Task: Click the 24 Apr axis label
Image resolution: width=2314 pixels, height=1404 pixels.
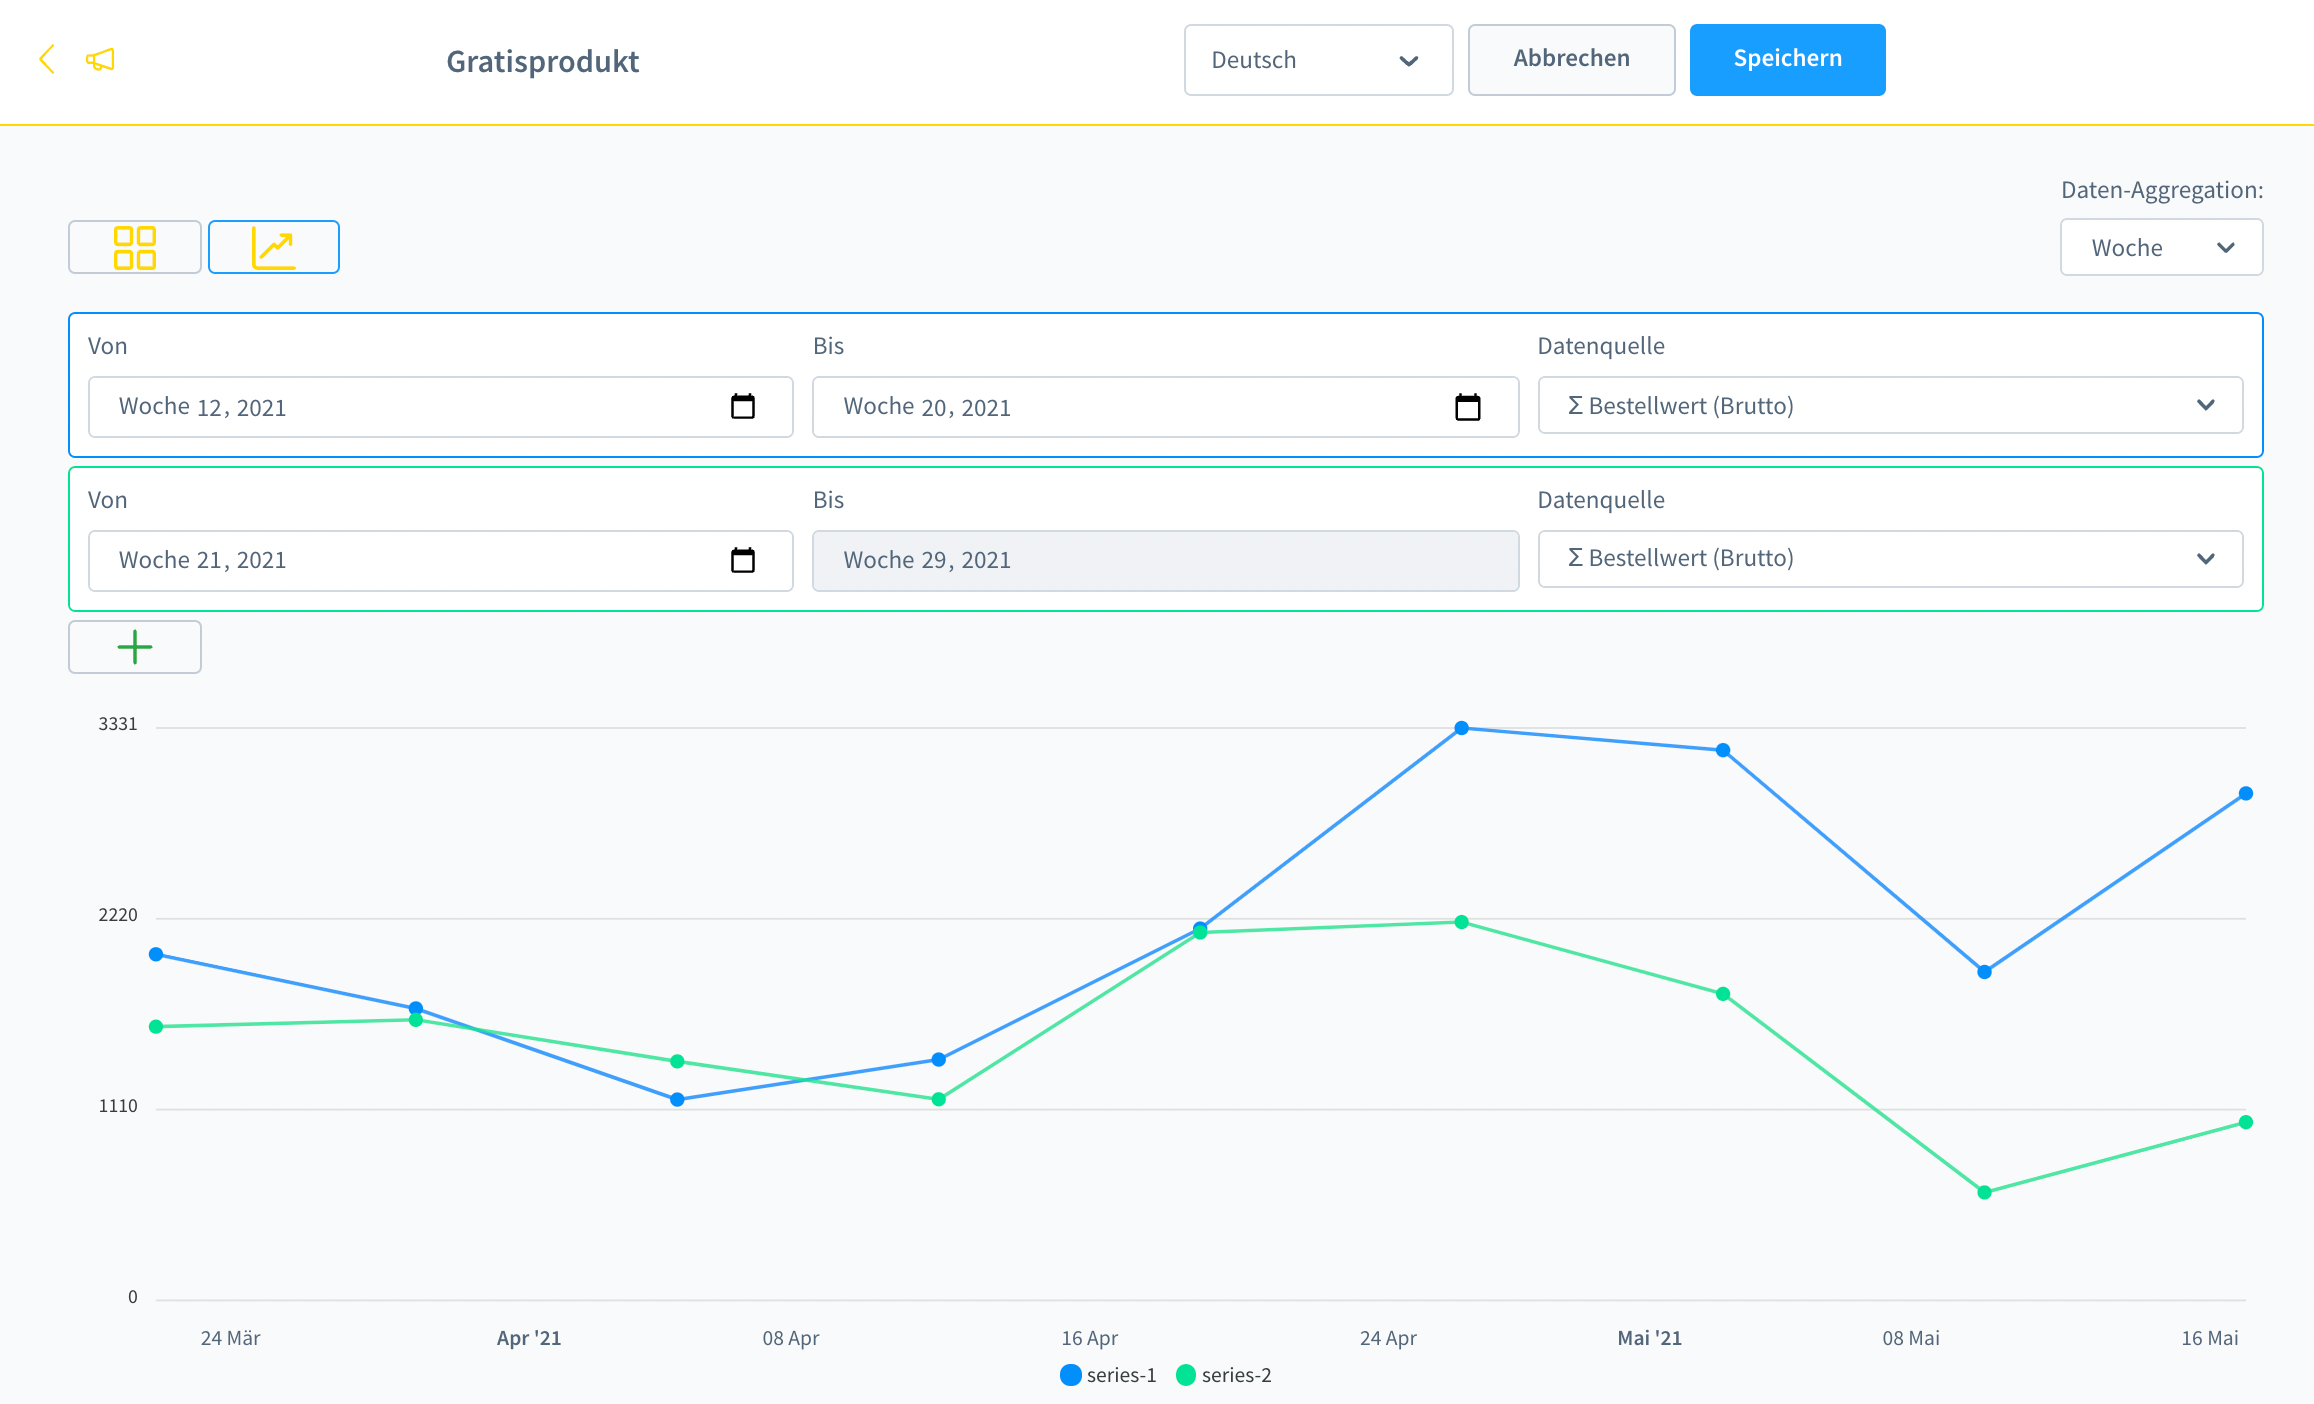Action: [1388, 1338]
